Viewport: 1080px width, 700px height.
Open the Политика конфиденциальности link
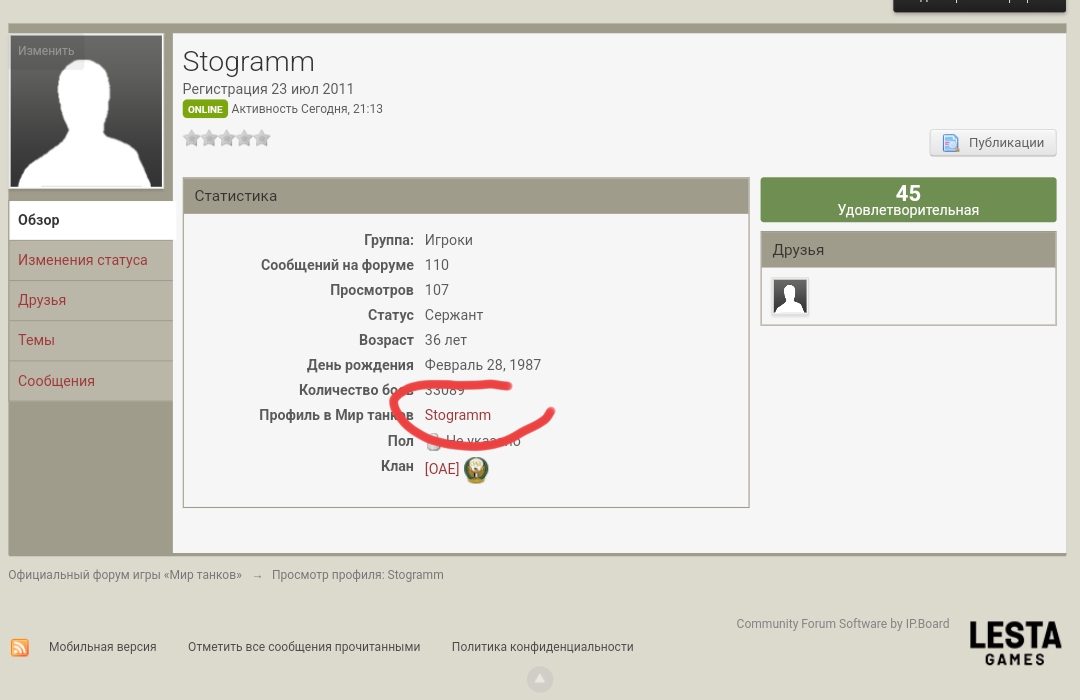543,647
